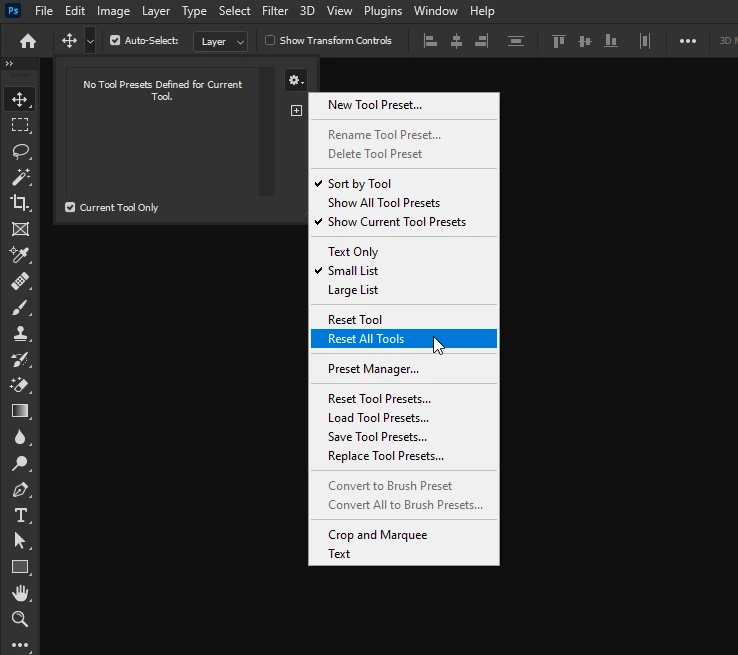Select the Magic Wand tool
Viewport: 738px width, 655px height.
[20, 177]
